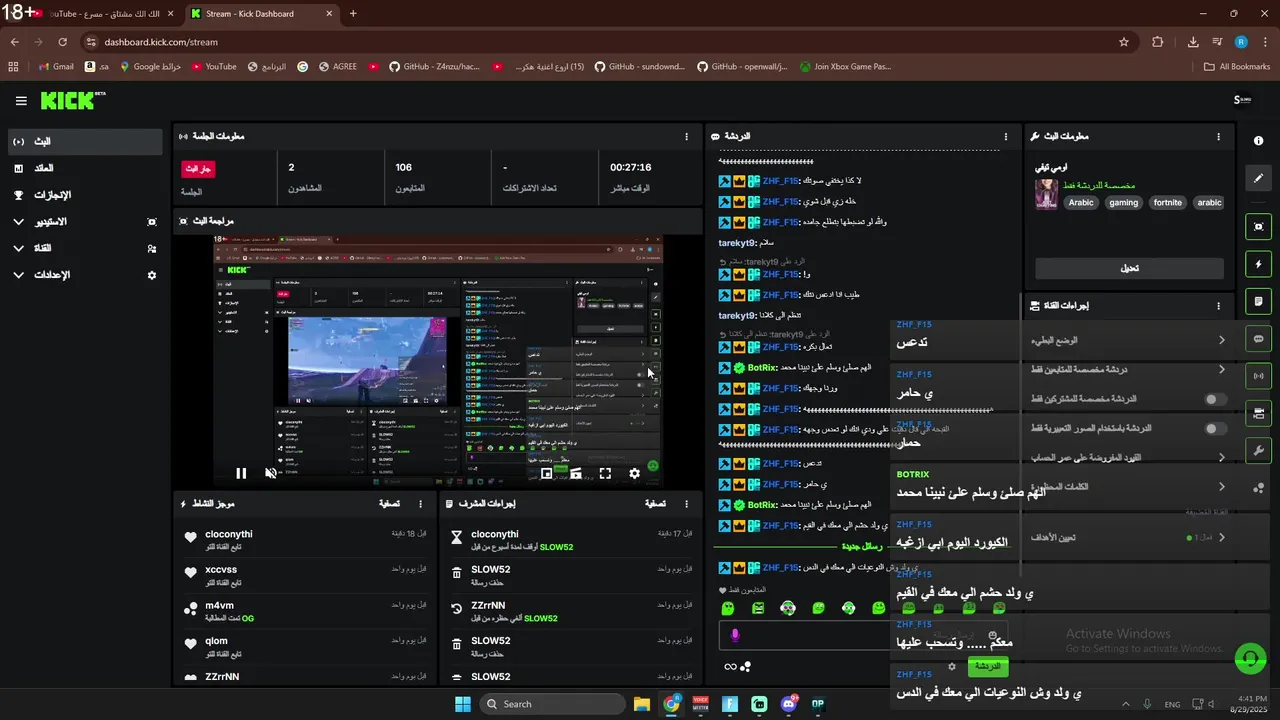1280x720 pixels.
Task: Open chat settings gear icon
Action: pyautogui.click(x=952, y=666)
